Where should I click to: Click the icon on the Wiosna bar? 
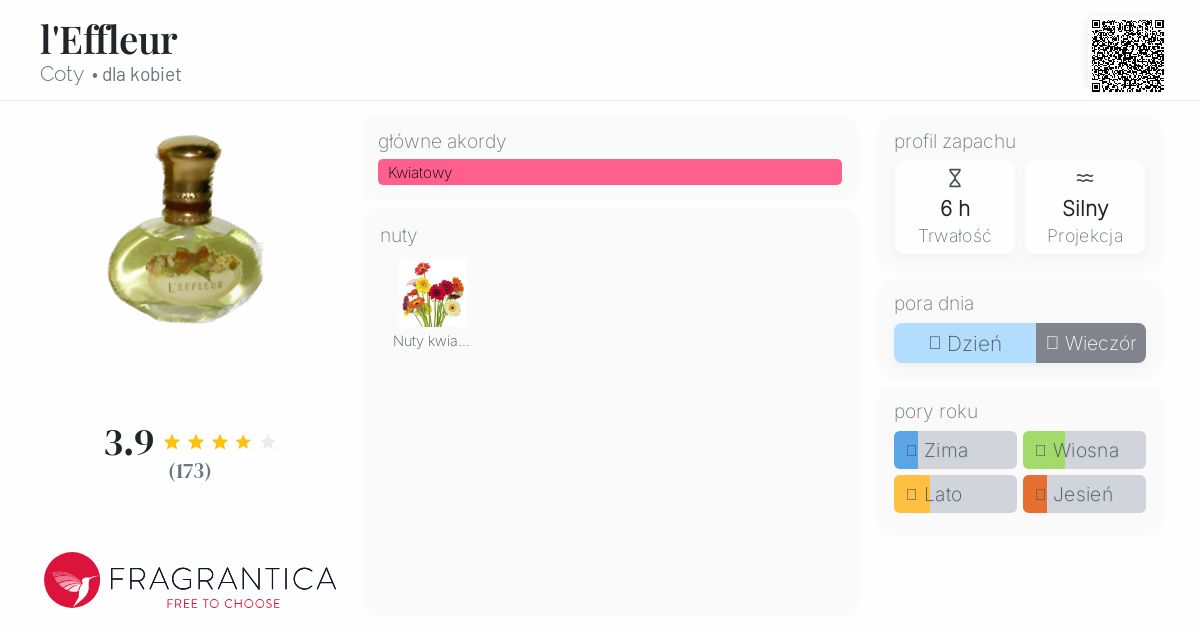[x=1040, y=450]
